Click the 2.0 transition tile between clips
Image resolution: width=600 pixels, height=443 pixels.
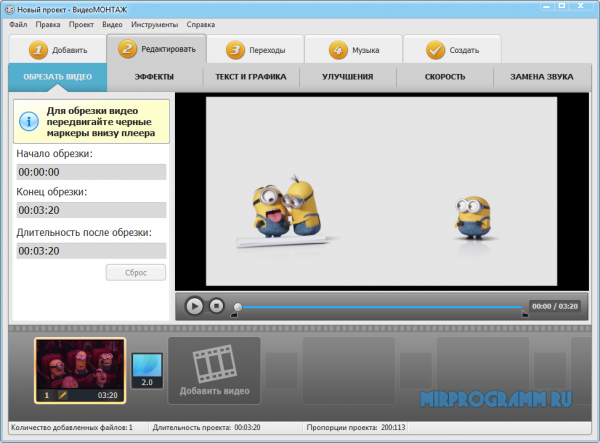147,371
